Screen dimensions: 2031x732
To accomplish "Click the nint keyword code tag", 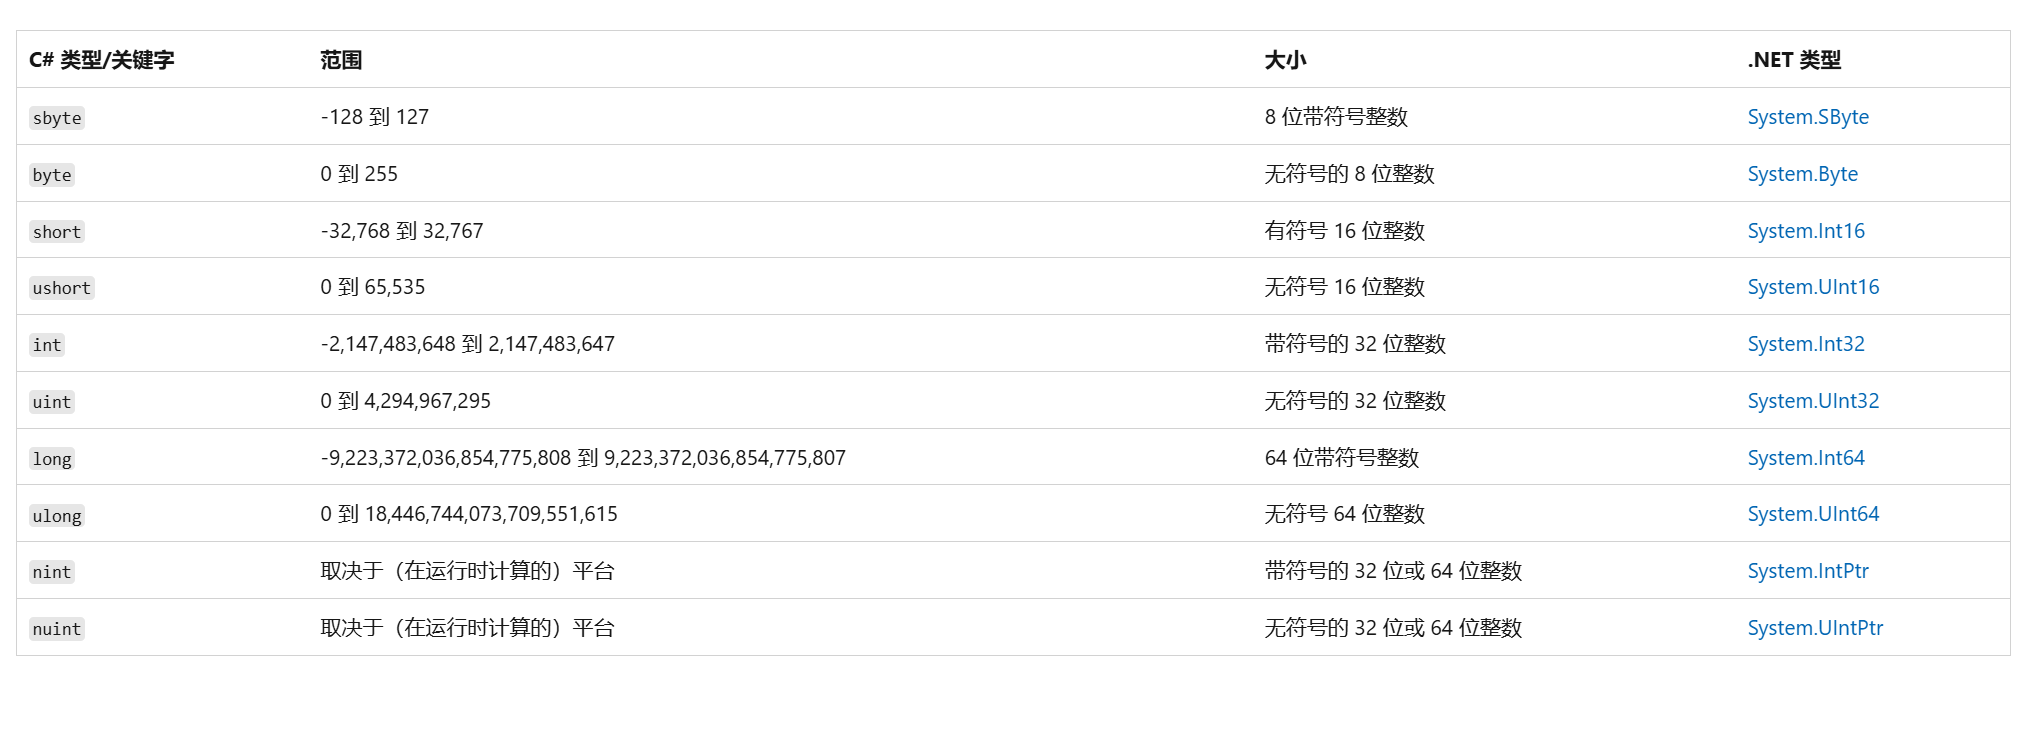I will (x=52, y=572).
